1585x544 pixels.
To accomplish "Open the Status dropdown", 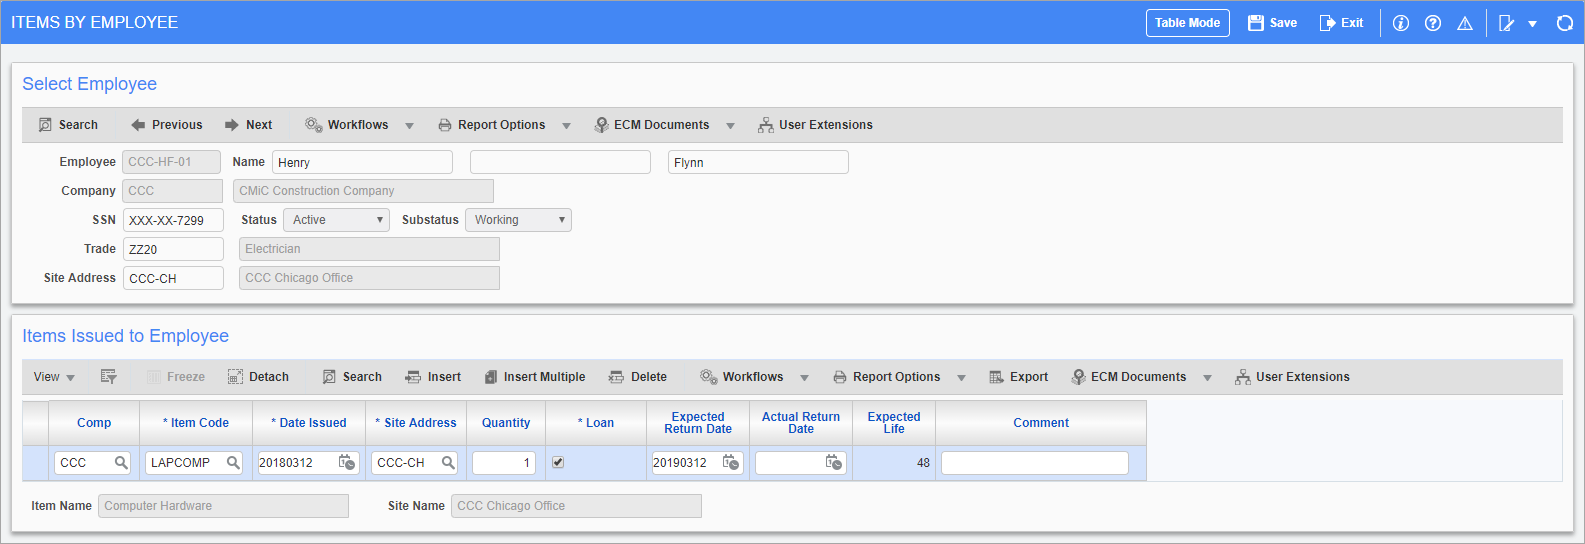I will coord(336,220).
